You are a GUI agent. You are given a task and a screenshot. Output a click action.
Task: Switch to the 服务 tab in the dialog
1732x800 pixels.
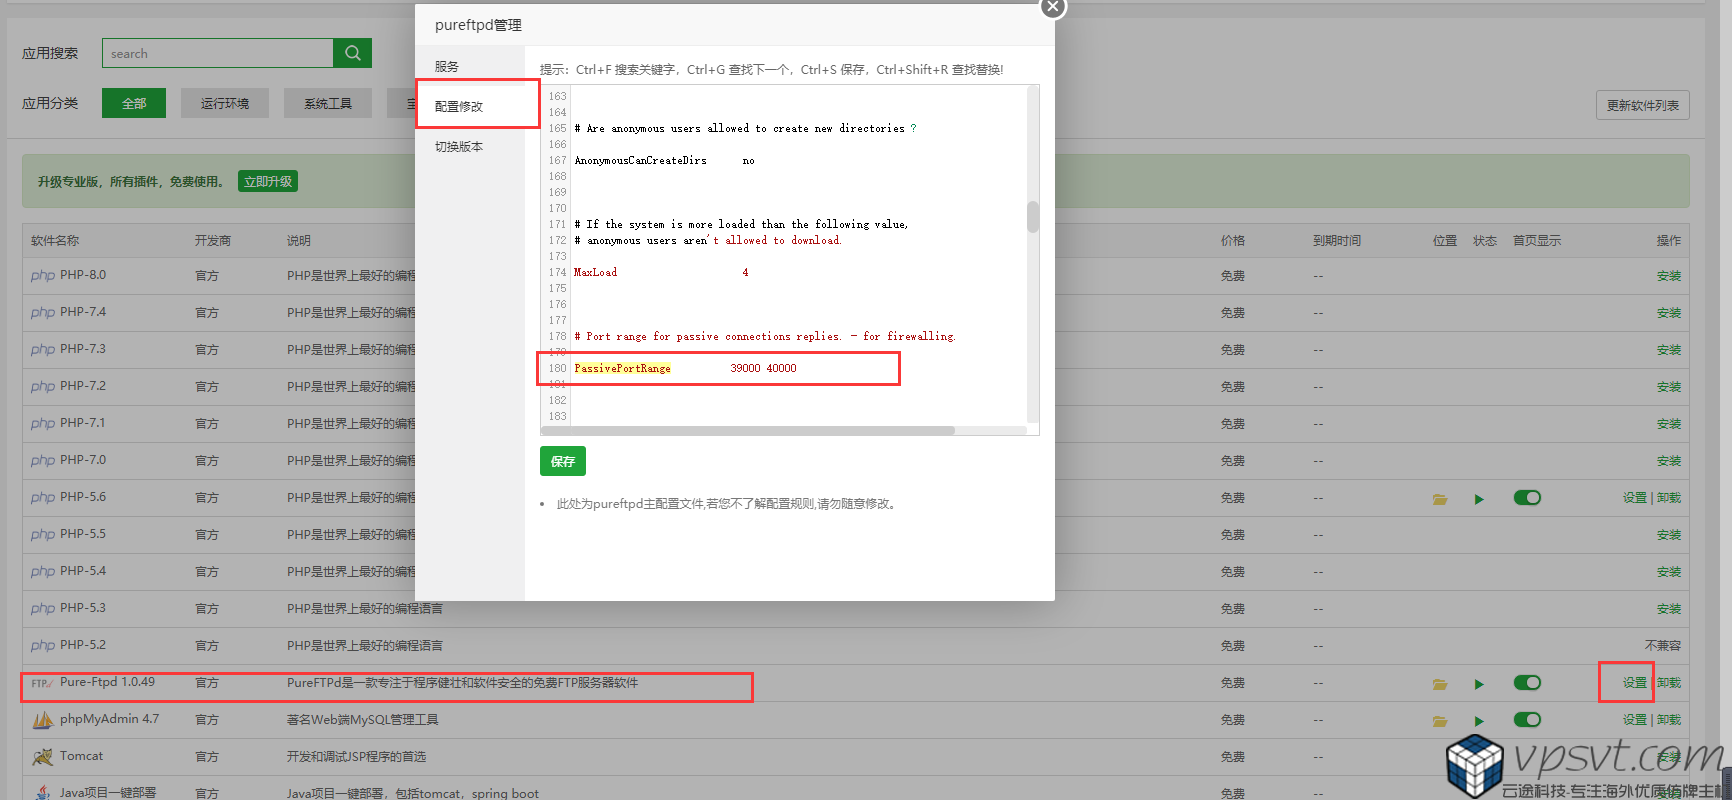[x=447, y=67]
